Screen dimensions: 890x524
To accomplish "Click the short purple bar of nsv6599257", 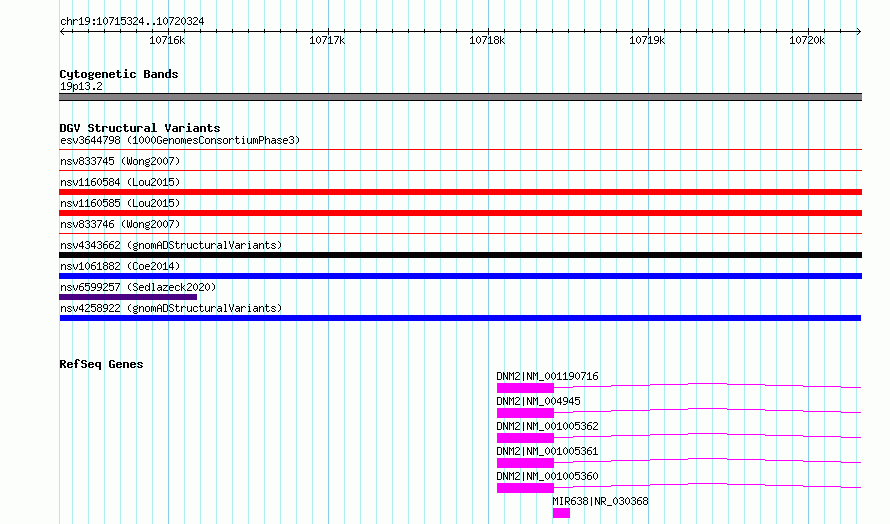I will click(x=128, y=297).
